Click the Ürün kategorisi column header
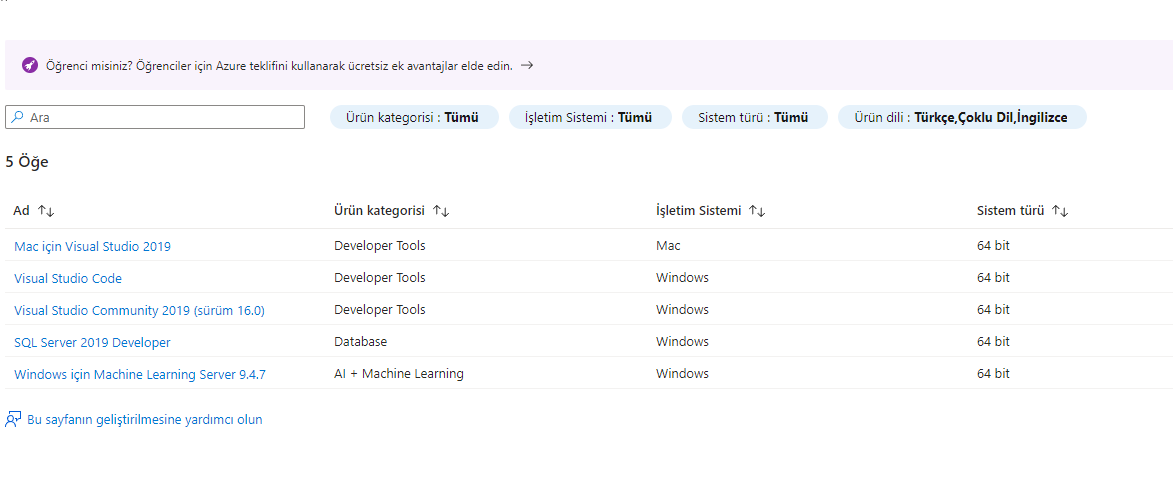1173x480 pixels. tap(379, 211)
